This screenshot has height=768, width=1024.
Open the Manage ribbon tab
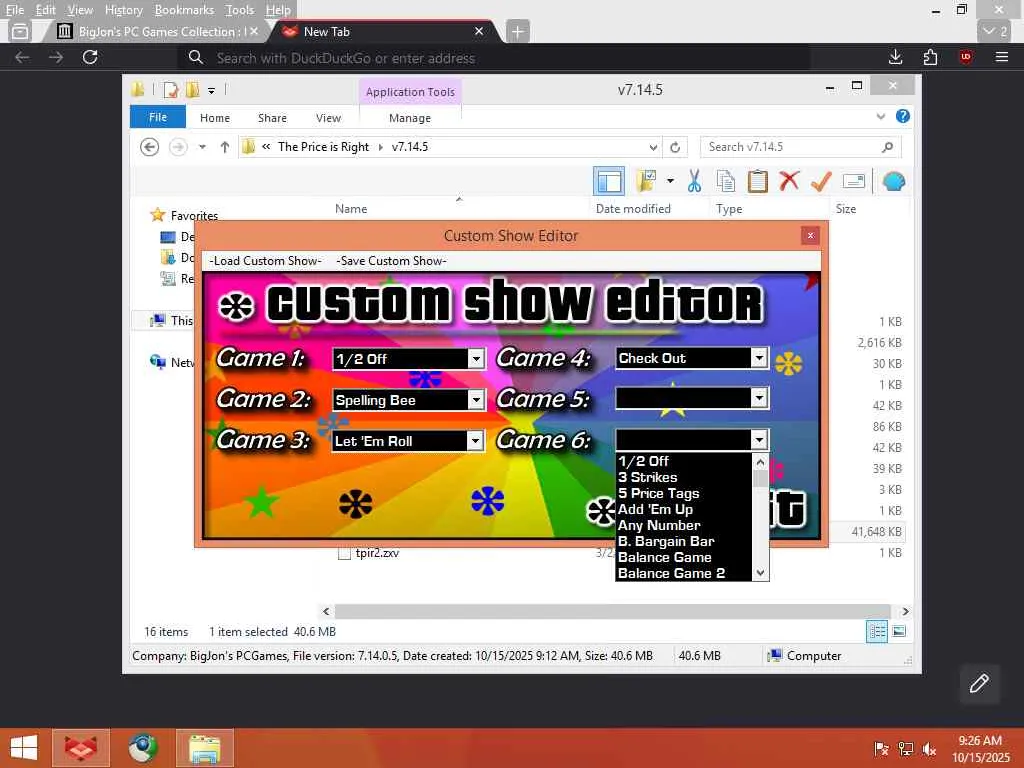pyautogui.click(x=409, y=118)
